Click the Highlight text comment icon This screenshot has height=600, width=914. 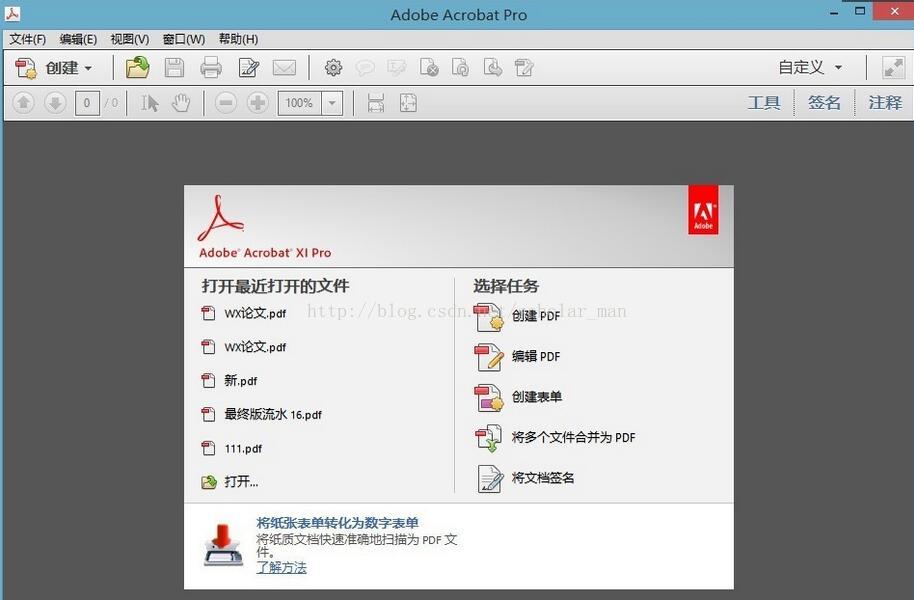pos(396,68)
